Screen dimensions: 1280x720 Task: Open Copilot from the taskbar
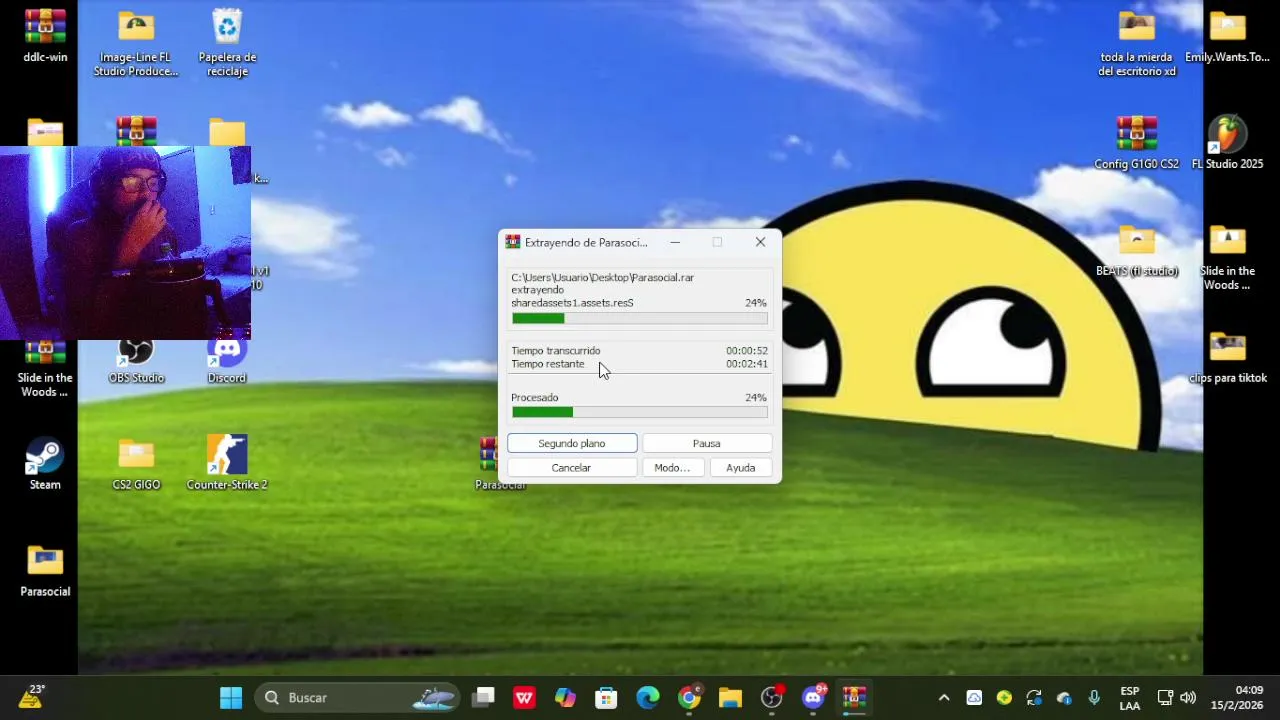565,698
